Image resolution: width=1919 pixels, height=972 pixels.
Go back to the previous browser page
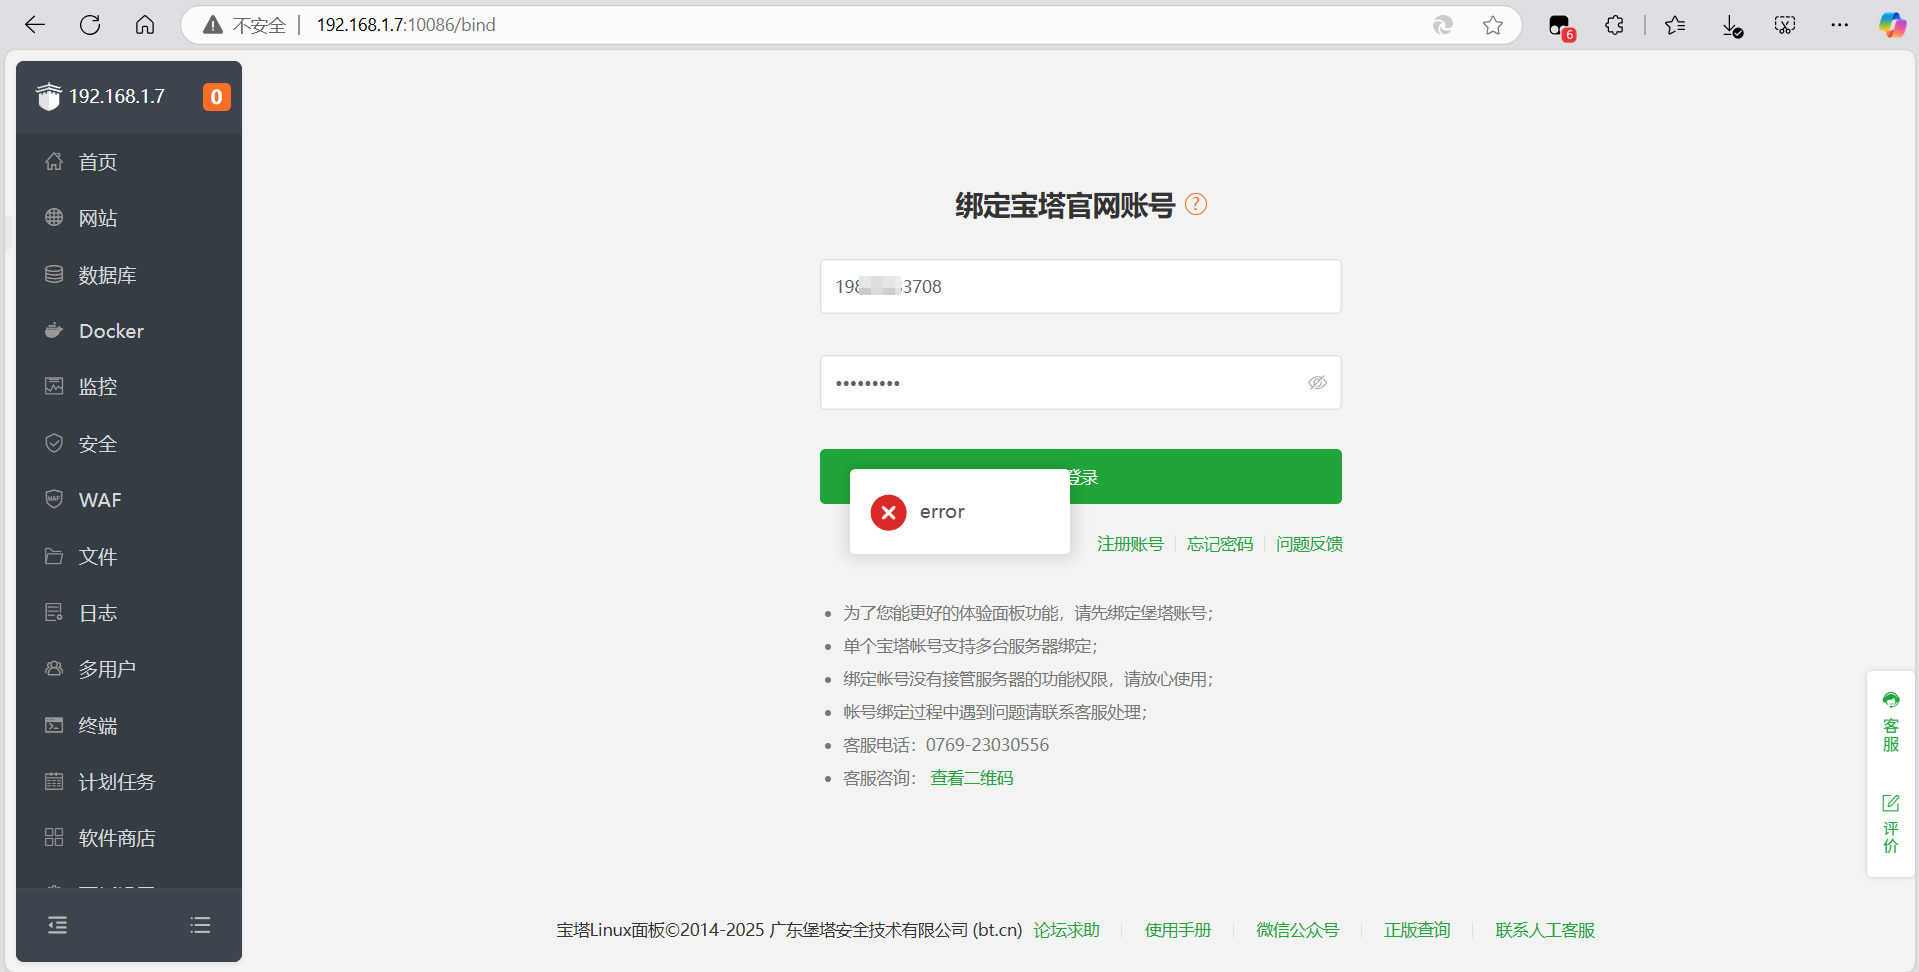[x=35, y=25]
